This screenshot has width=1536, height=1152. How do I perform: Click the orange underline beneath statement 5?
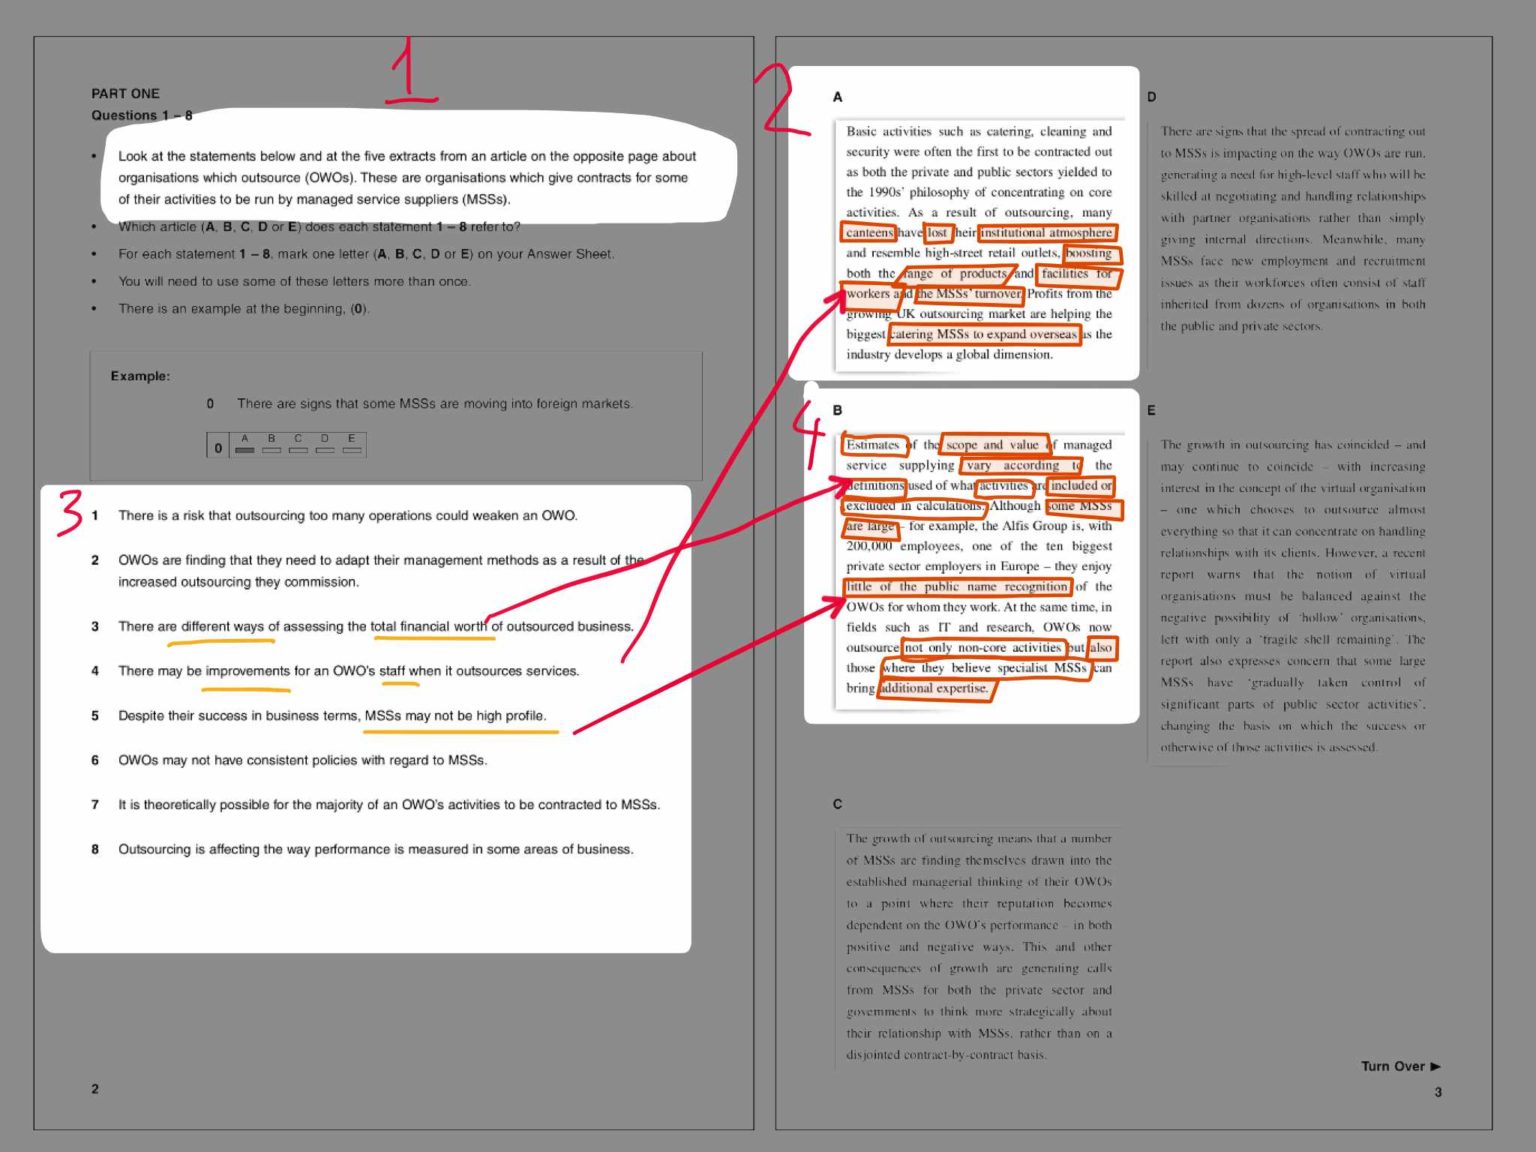click(x=460, y=733)
